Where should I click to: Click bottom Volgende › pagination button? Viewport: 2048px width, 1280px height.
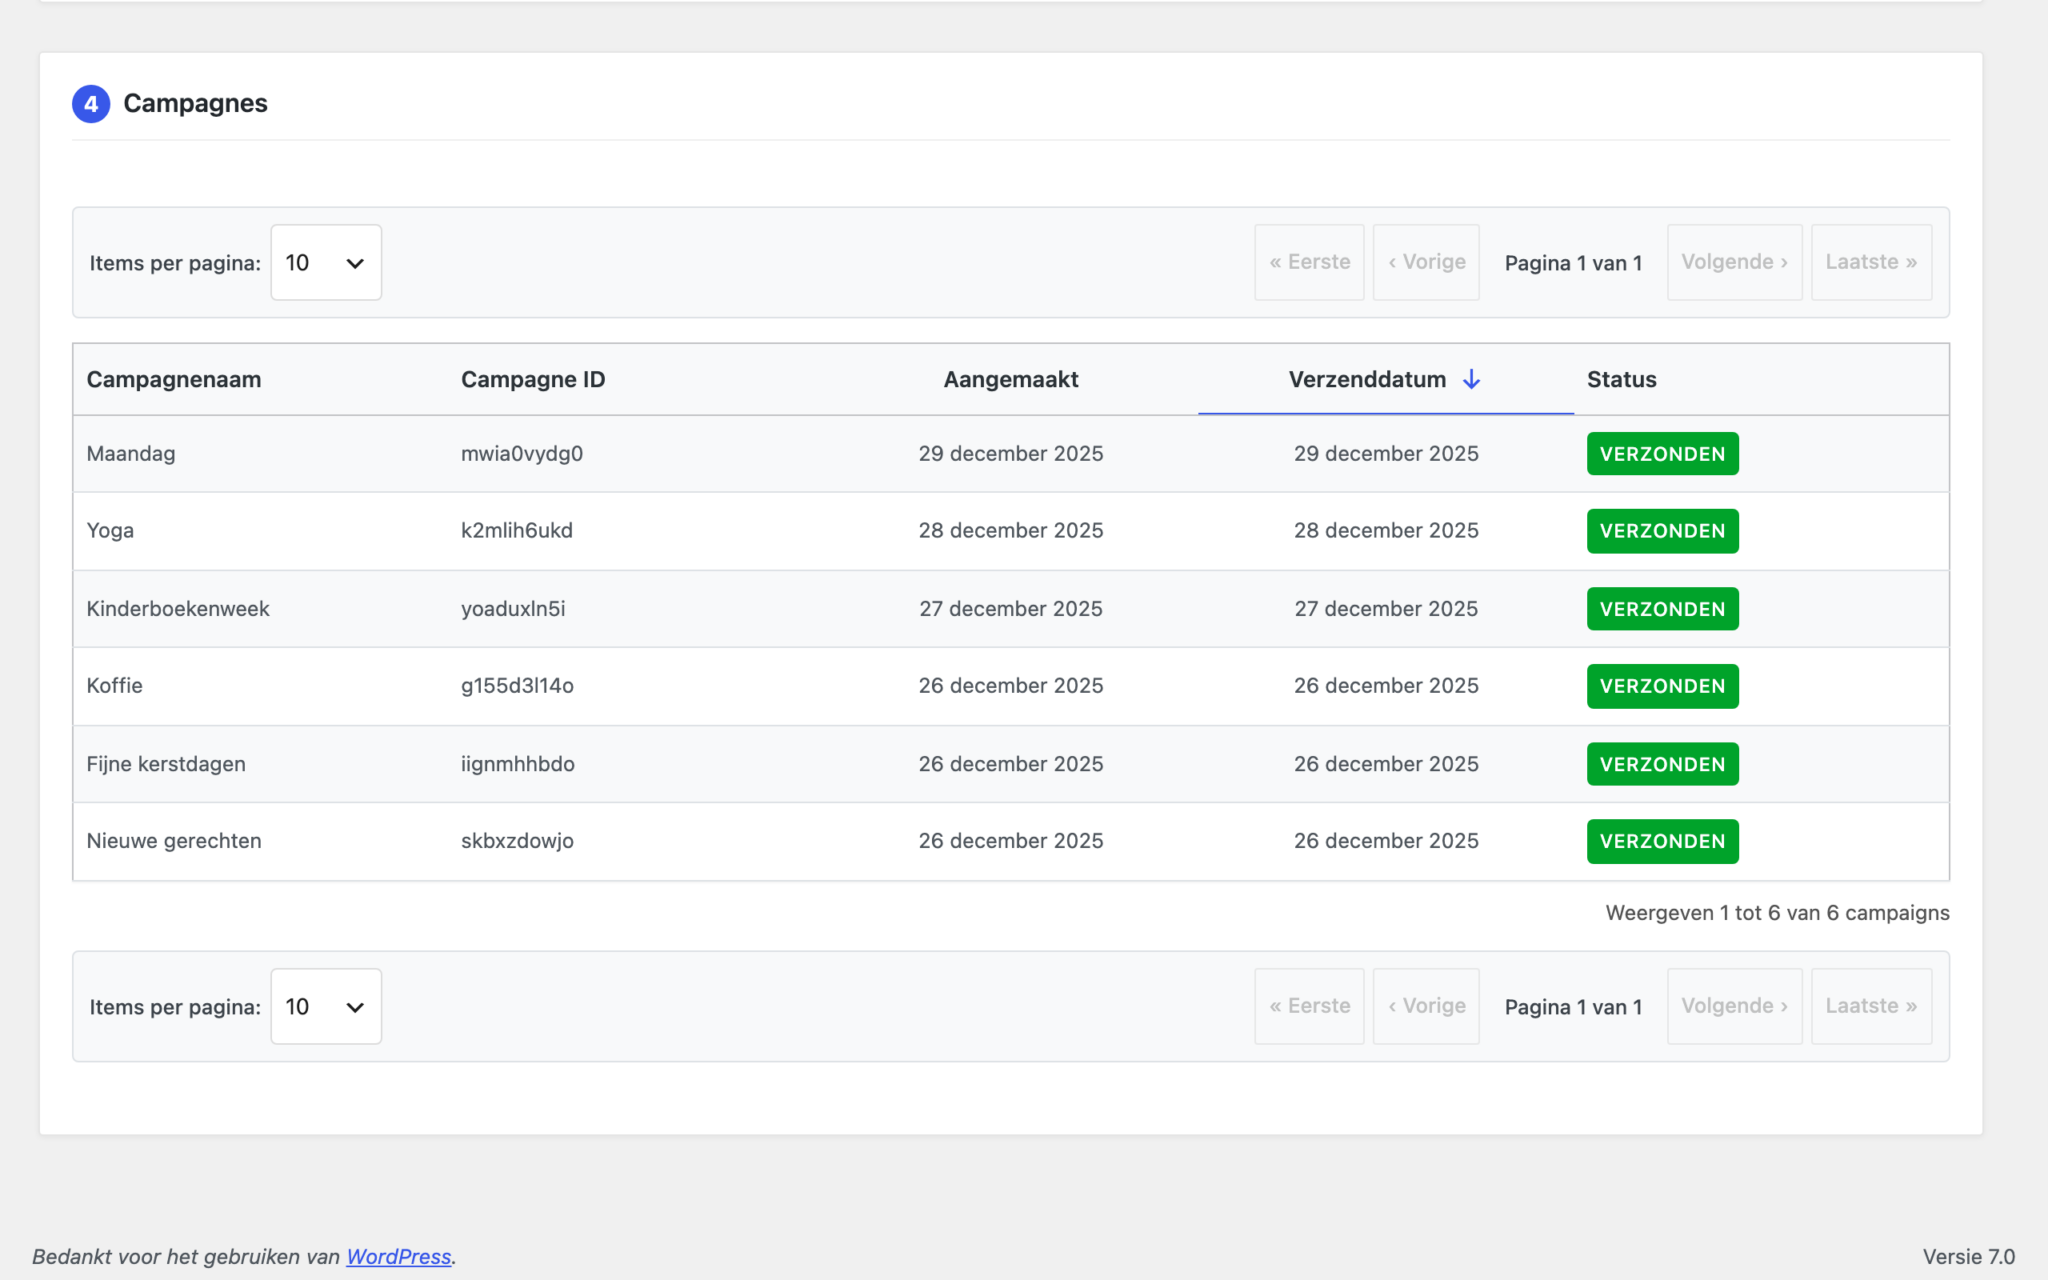[x=1734, y=1006]
